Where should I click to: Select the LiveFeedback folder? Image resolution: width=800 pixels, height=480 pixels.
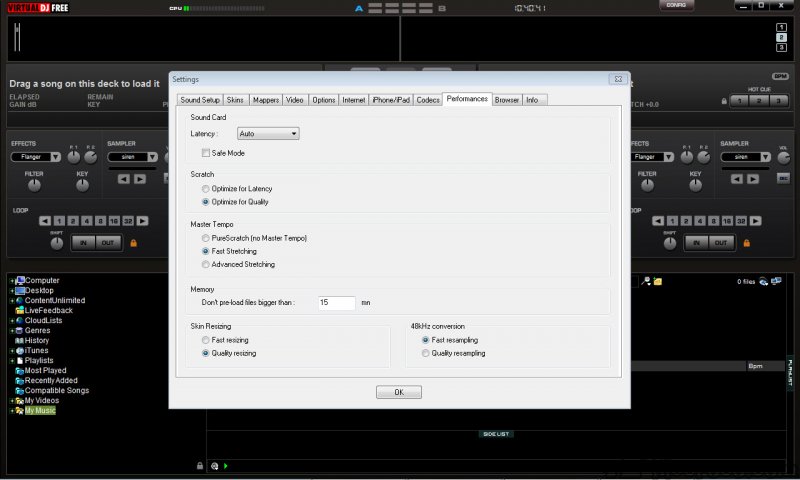pyautogui.click(x=48, y=311)
